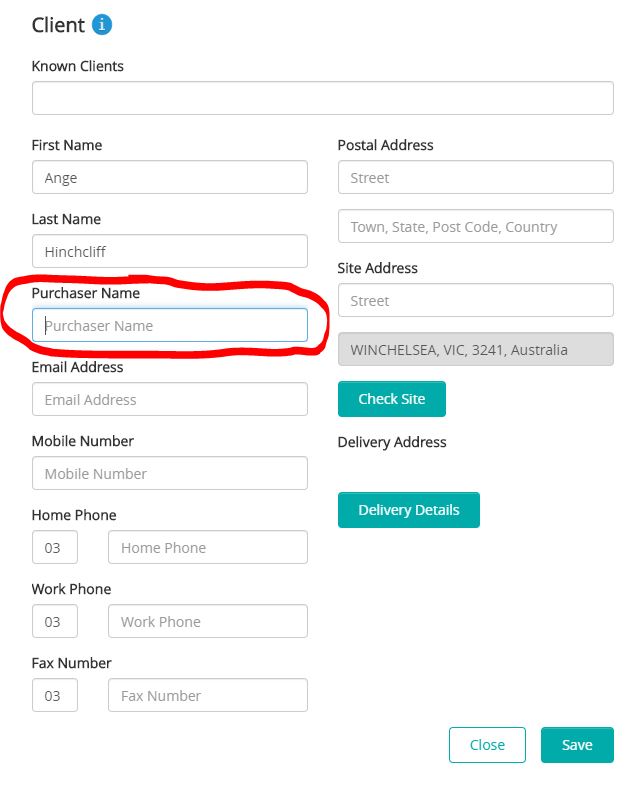This screenshot has width=627, height=804.
Task: Focus the postal Town, State, Post Code field
Action: click(x=475, y=227)
